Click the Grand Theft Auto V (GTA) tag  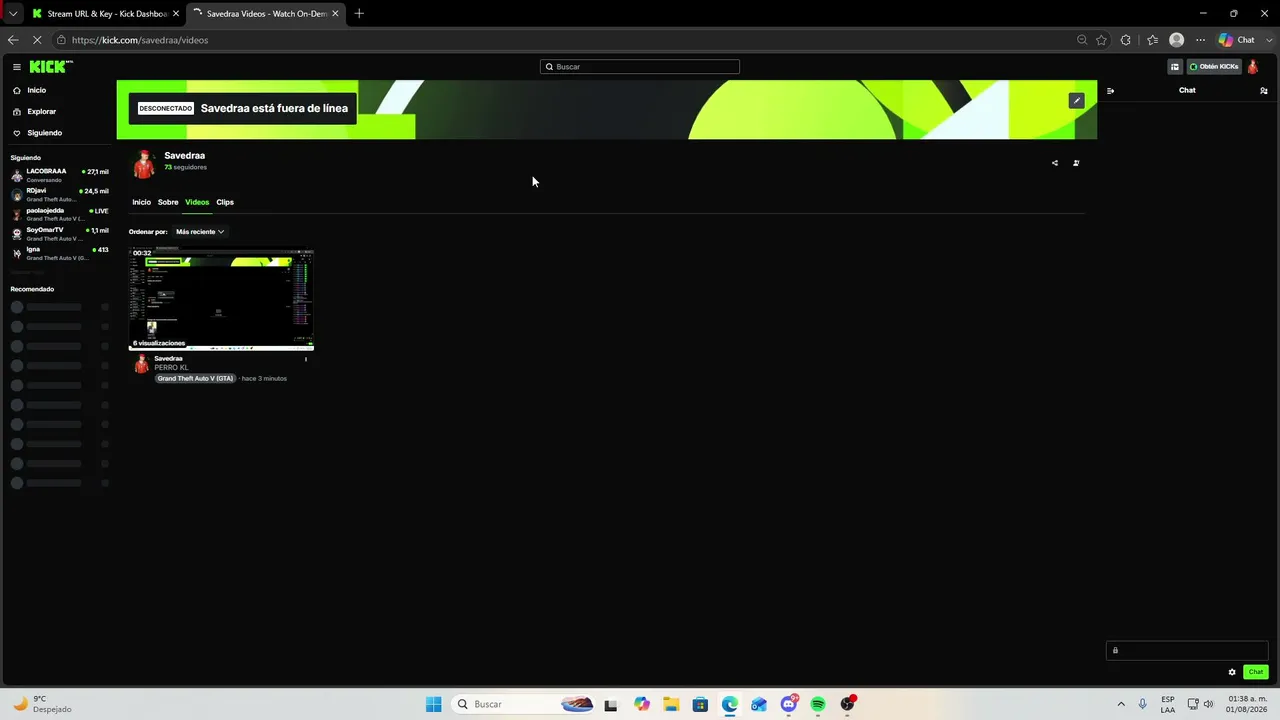coord(195,378)
